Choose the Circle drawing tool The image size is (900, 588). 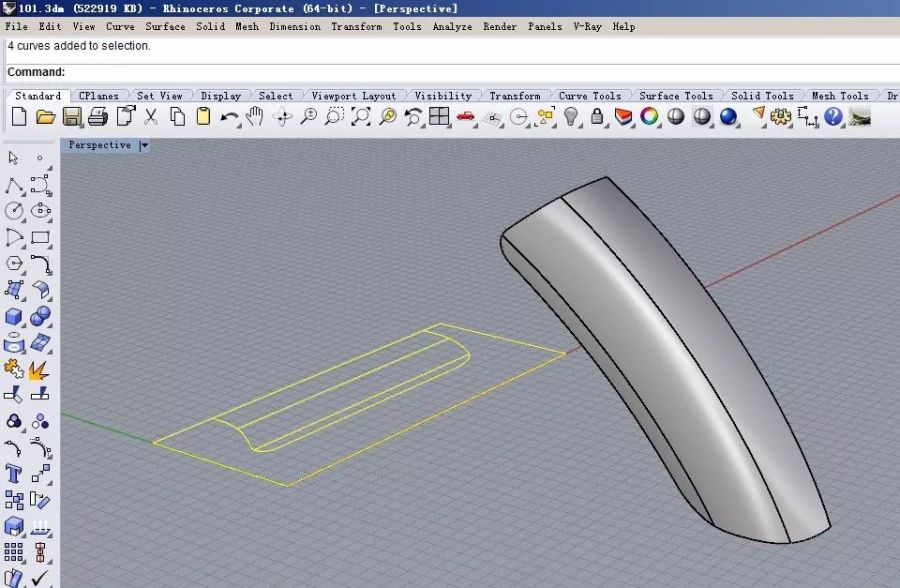pos(14,211)
